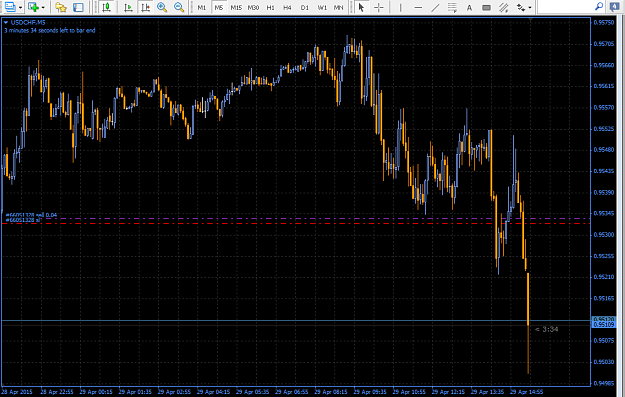
Task: Select the arrow Cursor tool
Action: point(362,7)
